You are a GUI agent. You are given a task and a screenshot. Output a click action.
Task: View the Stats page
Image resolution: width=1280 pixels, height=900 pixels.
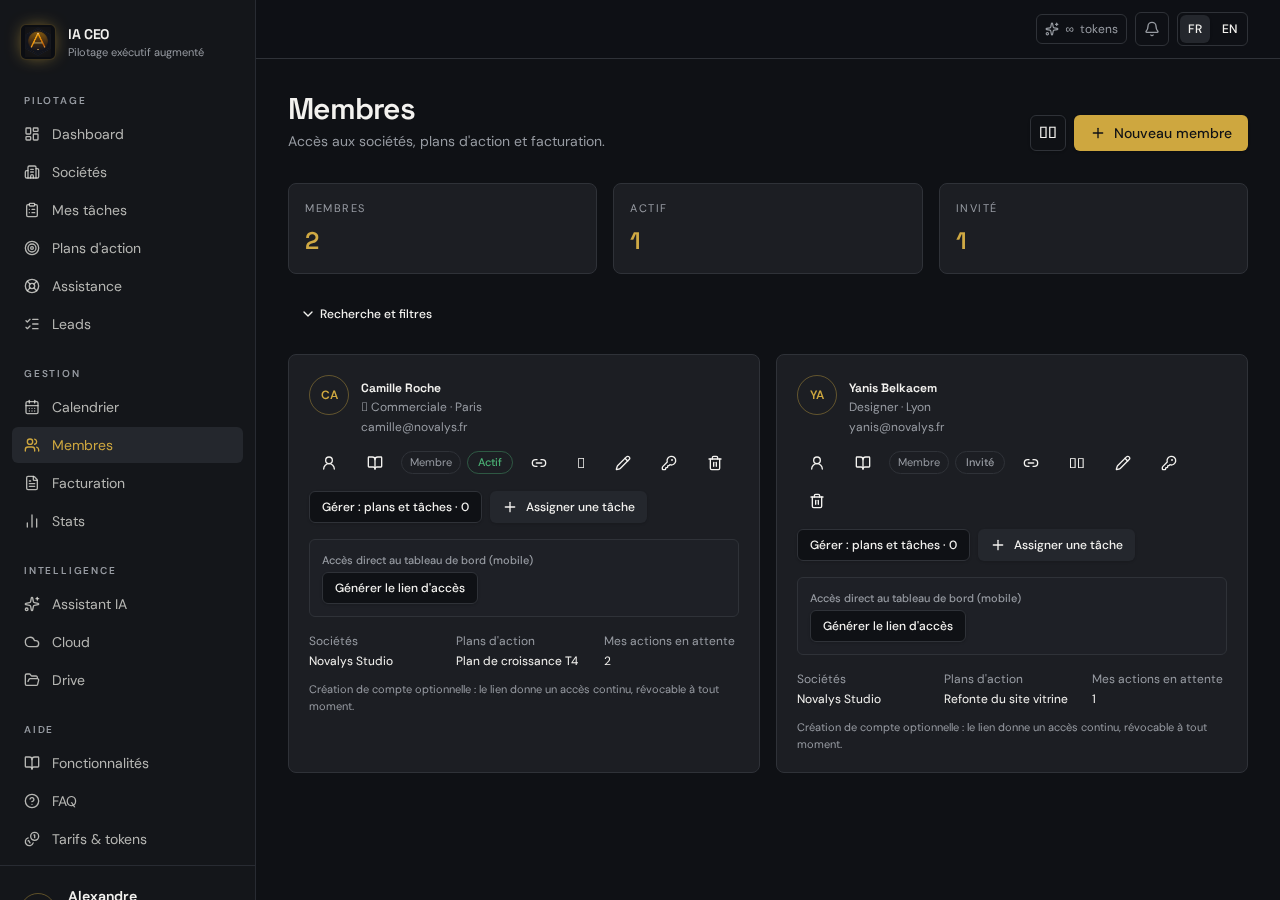(127, 521)
